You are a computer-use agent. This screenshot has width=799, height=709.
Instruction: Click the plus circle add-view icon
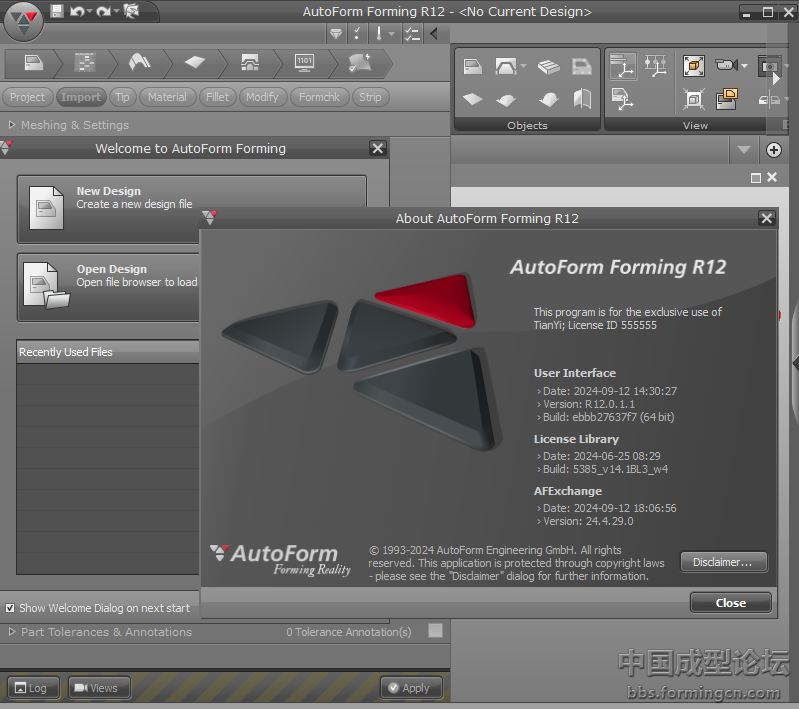coord(774,150)
